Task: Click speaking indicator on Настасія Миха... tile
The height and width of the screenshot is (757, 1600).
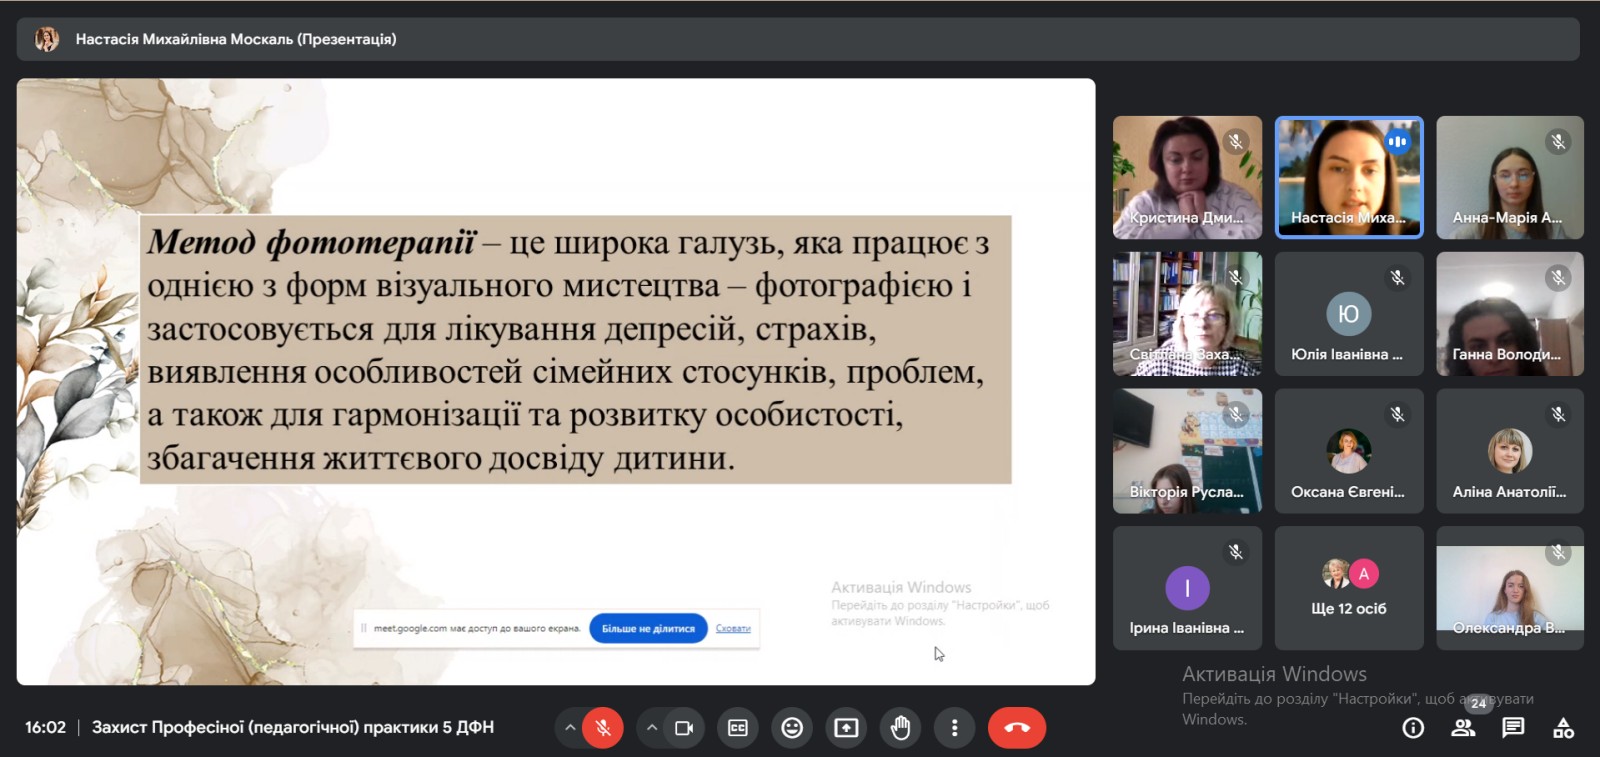Action: click(x=1398, y=141)
